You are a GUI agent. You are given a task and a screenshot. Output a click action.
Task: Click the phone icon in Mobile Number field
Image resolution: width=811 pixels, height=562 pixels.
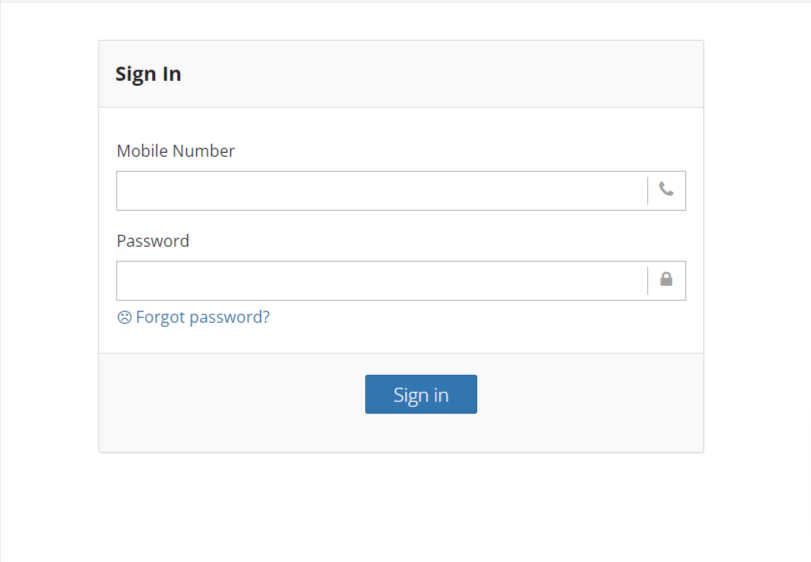coord(666,189)
